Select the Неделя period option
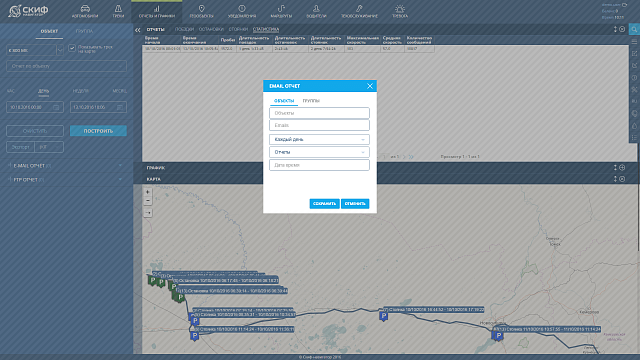 click(80, 91)
